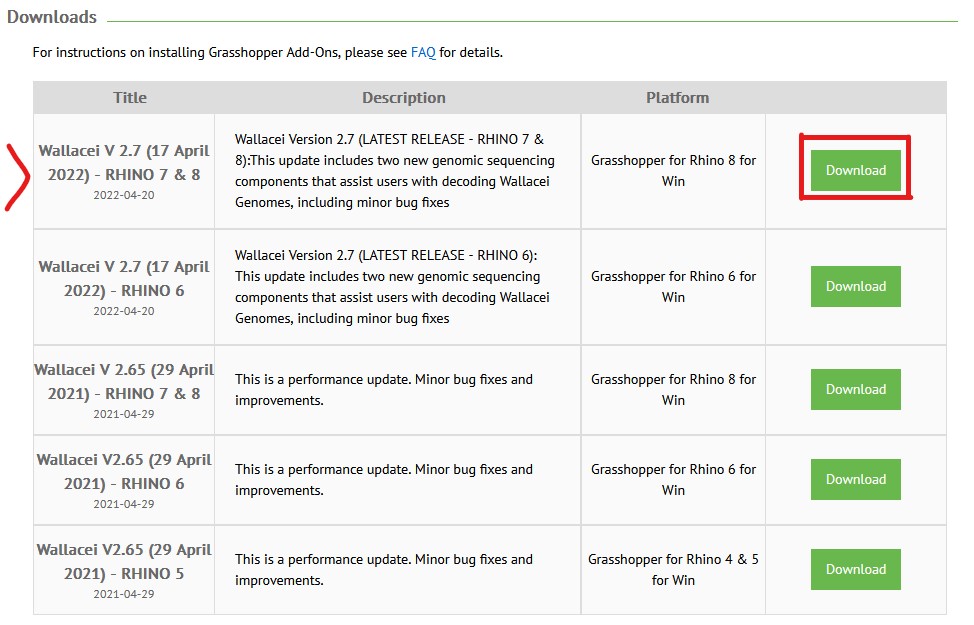Download Wallacei V2.65 for Rhino 5

click(x=855, y=569)
